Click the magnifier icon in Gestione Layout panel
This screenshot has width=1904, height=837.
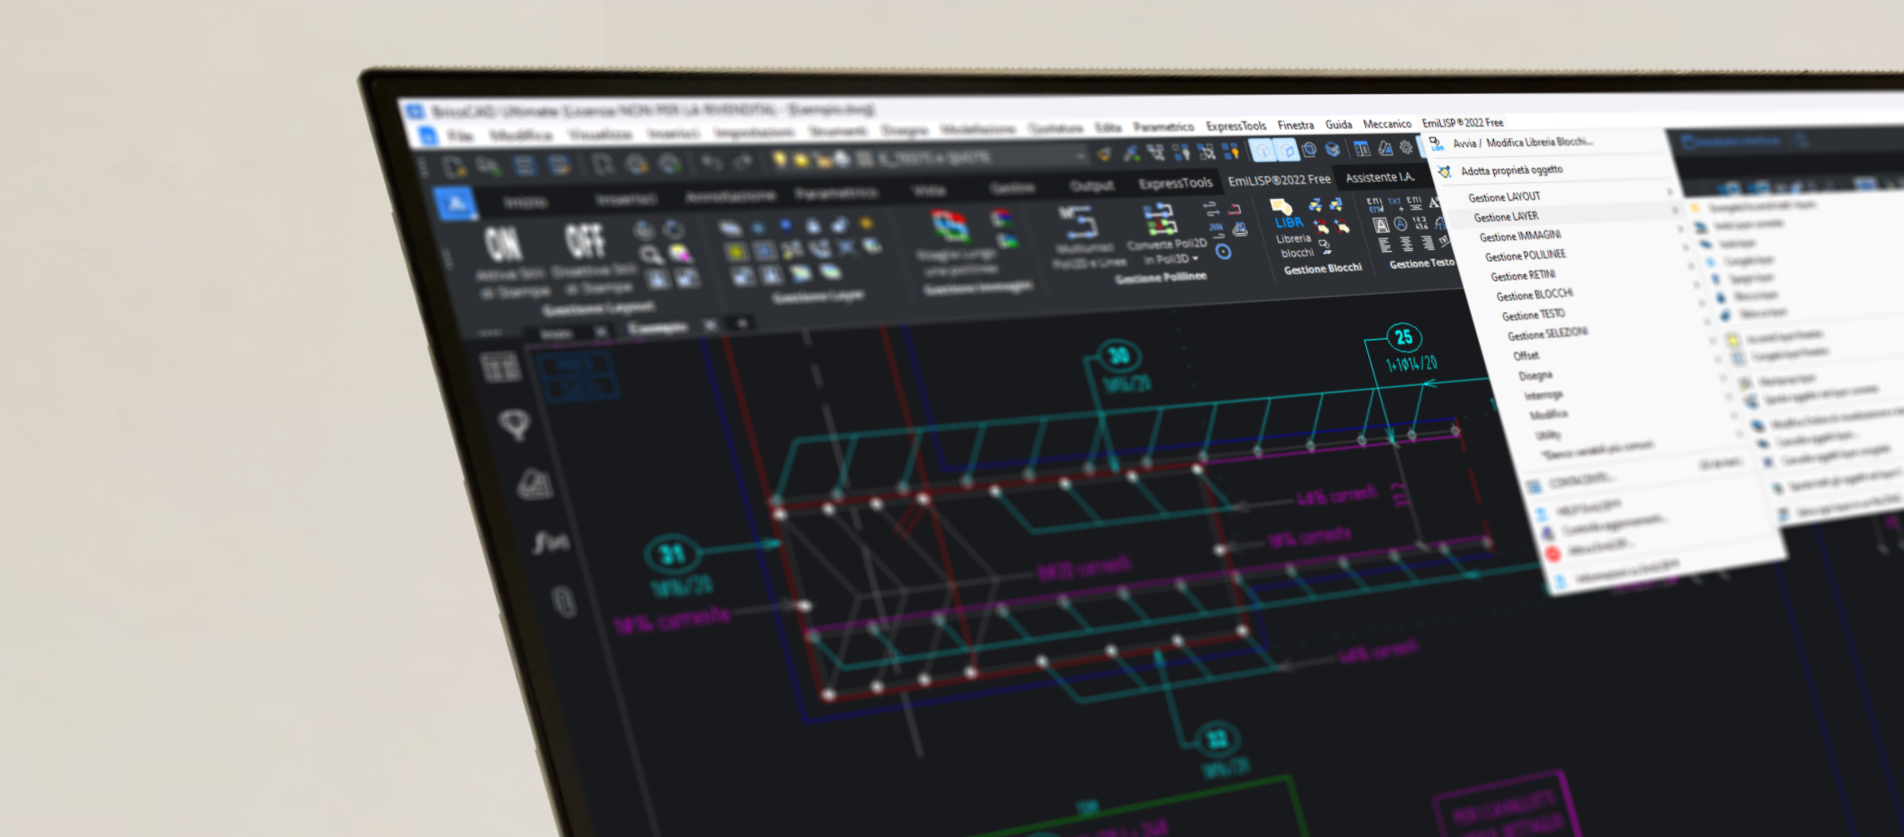[651, 255]
